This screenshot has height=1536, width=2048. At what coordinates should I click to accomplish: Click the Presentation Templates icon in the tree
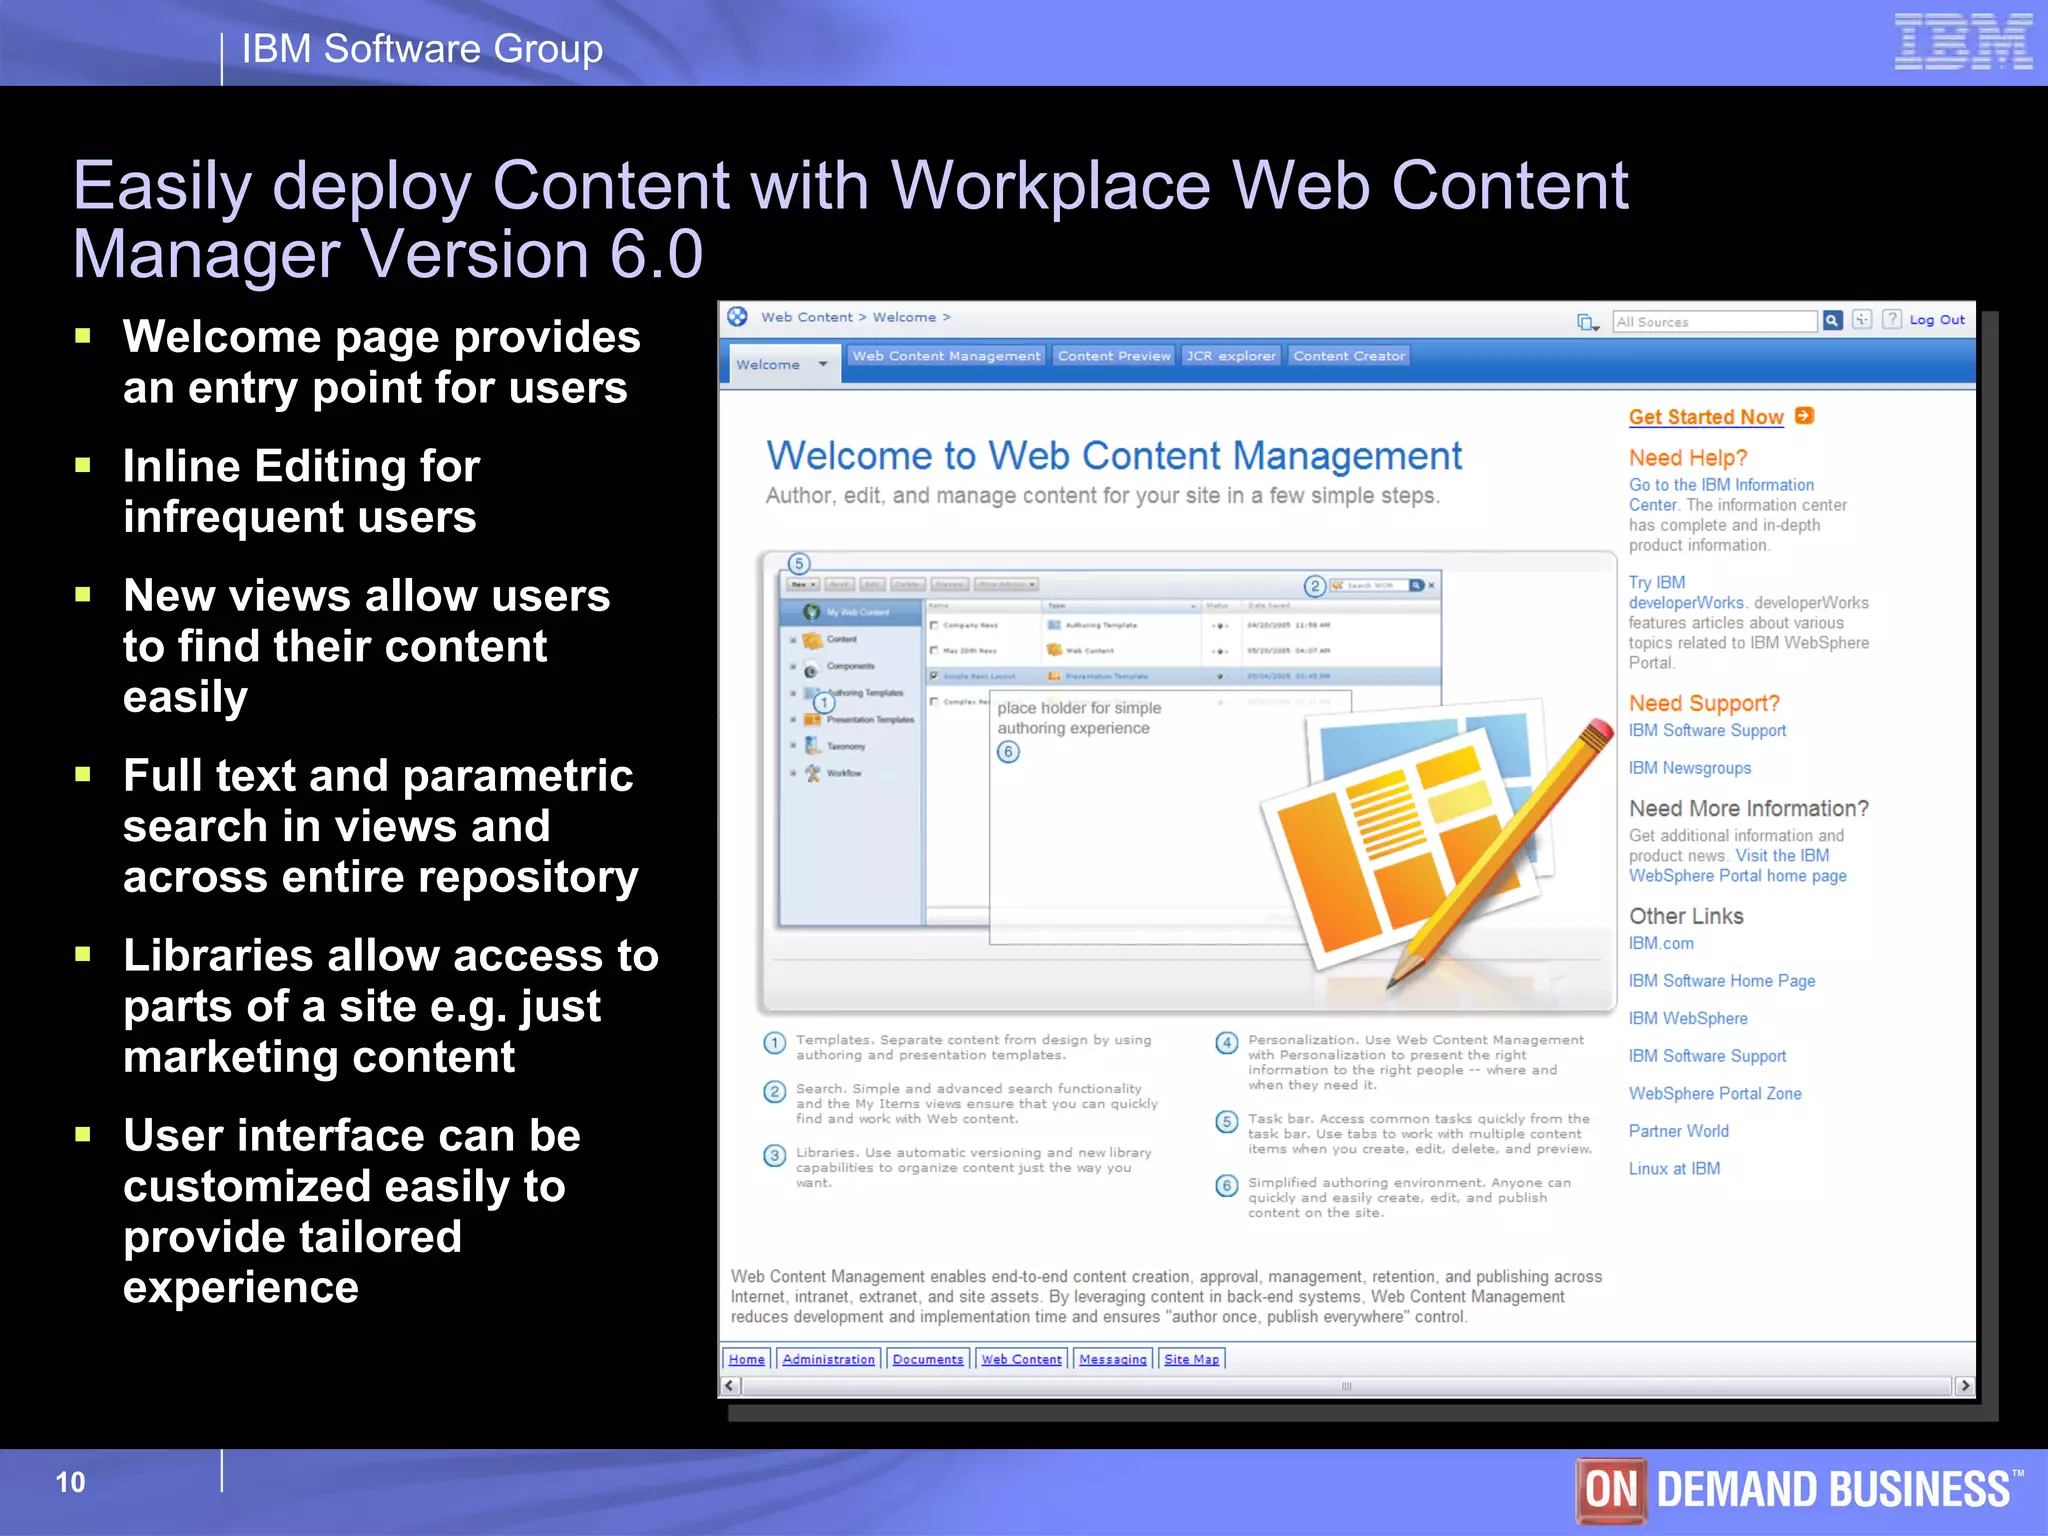pos(812,719)
